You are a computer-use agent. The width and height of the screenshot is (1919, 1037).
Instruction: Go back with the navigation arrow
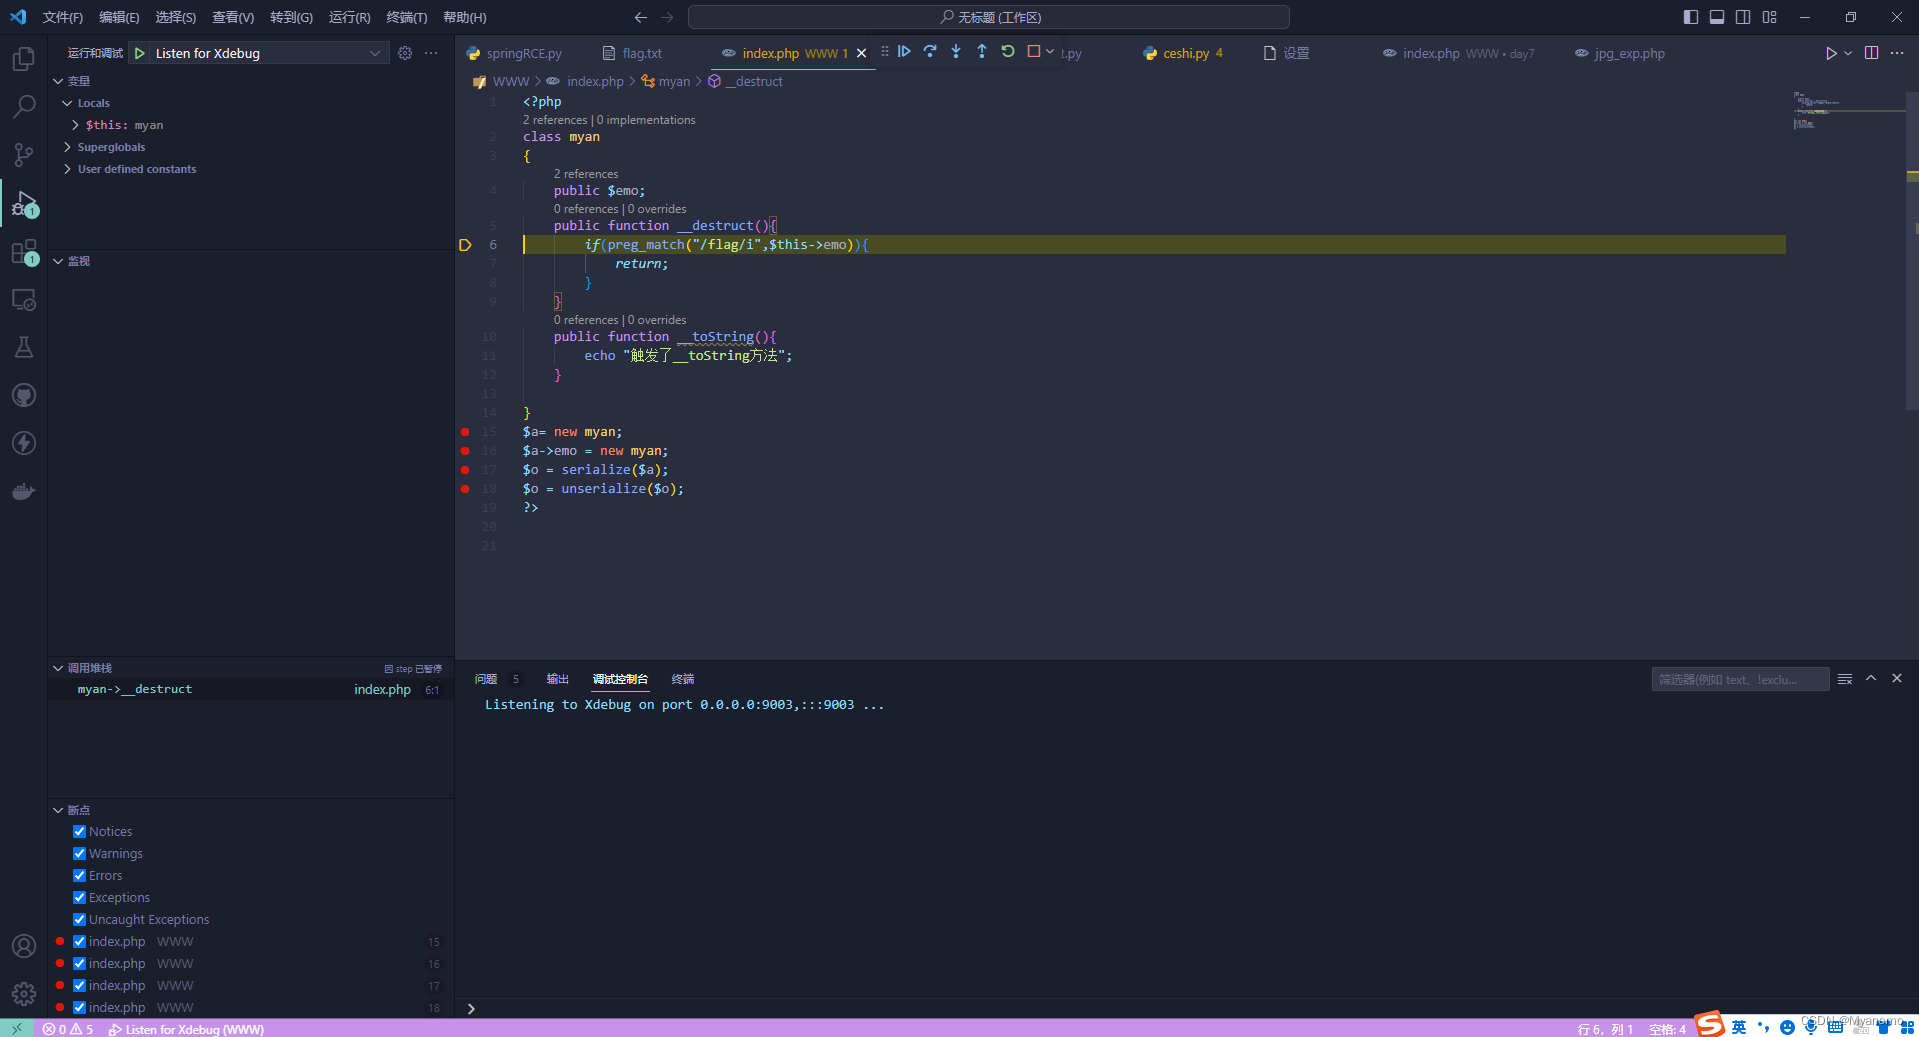641,17
